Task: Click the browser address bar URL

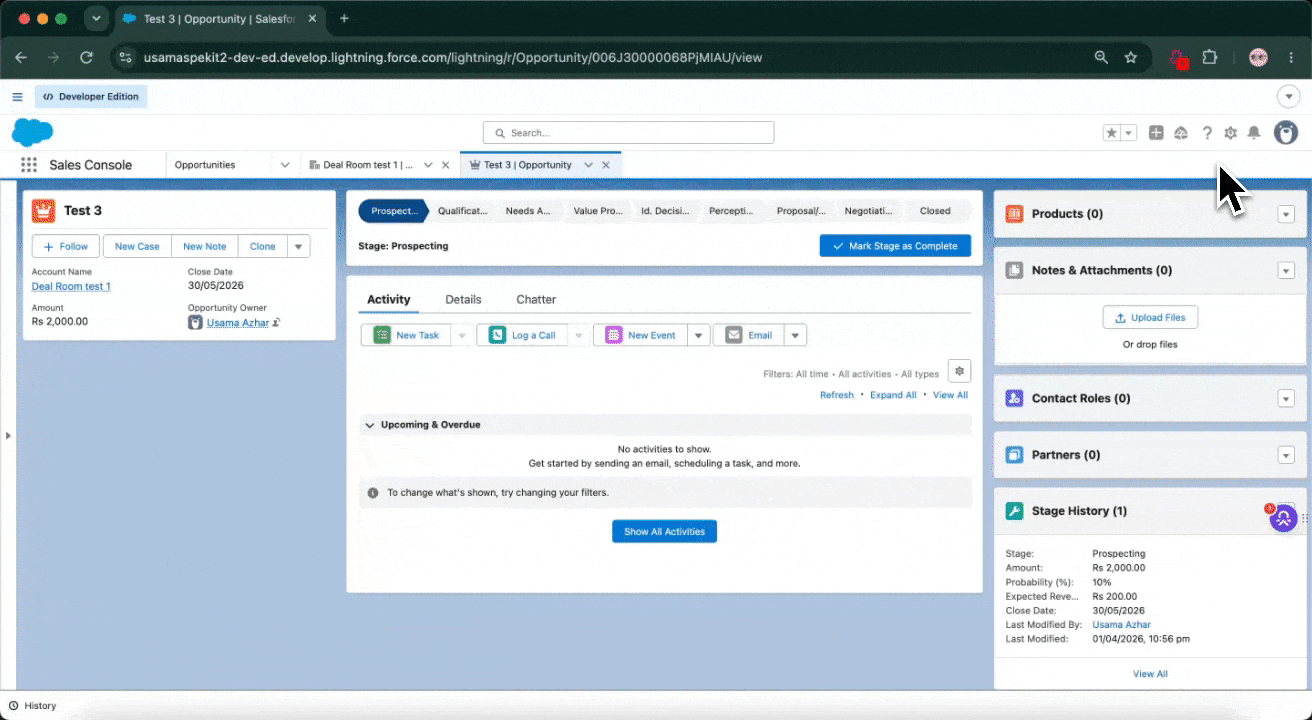Action: click(x=452, y=57)
